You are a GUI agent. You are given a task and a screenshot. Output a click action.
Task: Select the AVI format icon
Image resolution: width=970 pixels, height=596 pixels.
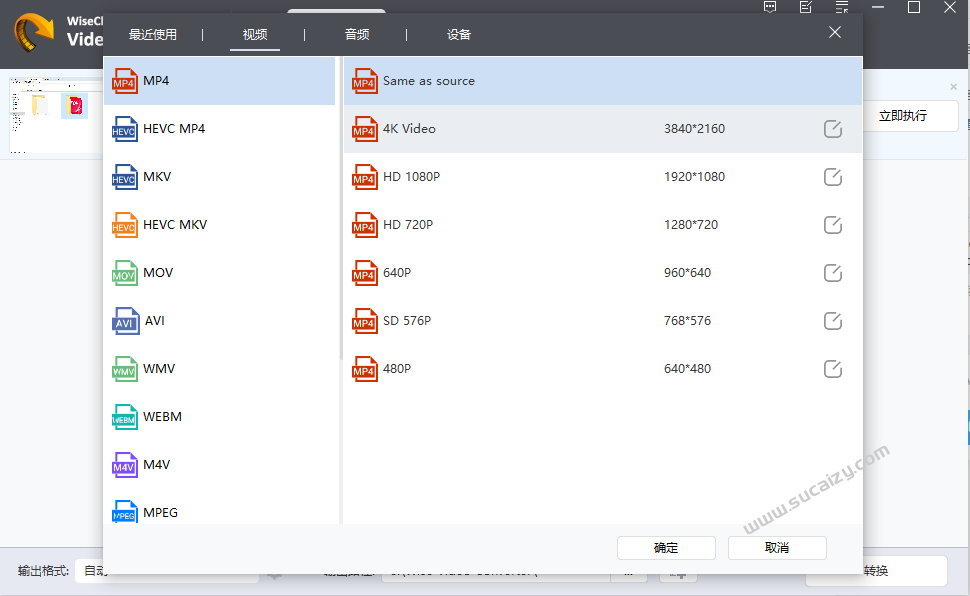pyautogui.click(x=125, y=321)
